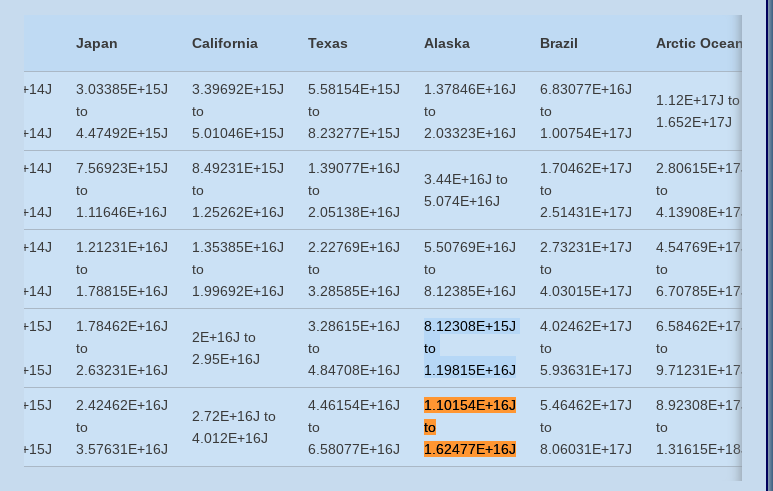The image size is (773, 491).
Task: Select Alaska cell starting with 1.37846E+16J
Action: [x=470, y=111]
